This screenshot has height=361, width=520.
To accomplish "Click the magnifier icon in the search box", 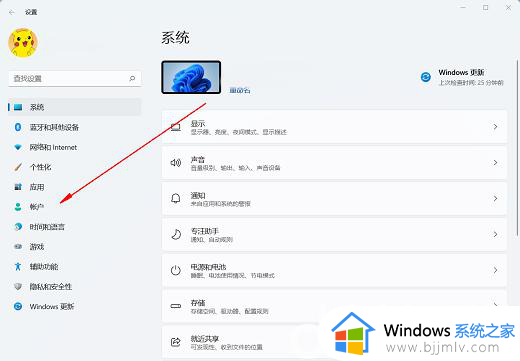I will click(x=132, y=78).
